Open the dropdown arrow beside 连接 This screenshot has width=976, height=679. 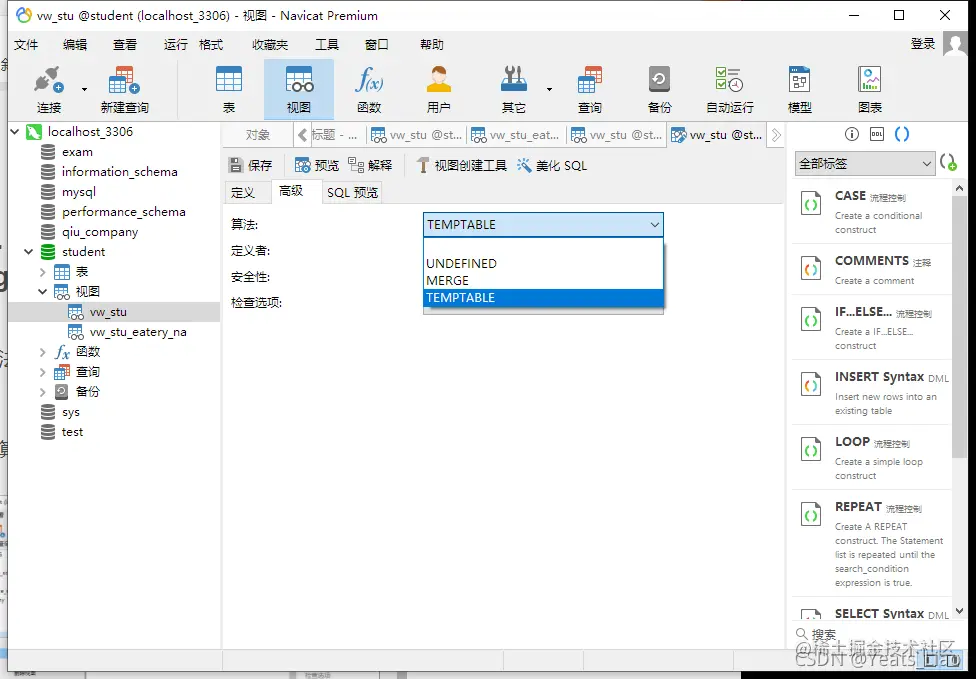click(84, 89)
